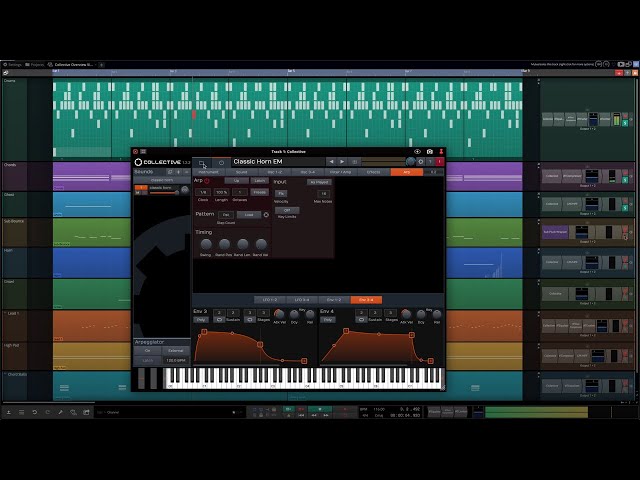Click the Classic Horn EM preset name
The width and height of the screenshot is (640, 480).
(258, 162)
